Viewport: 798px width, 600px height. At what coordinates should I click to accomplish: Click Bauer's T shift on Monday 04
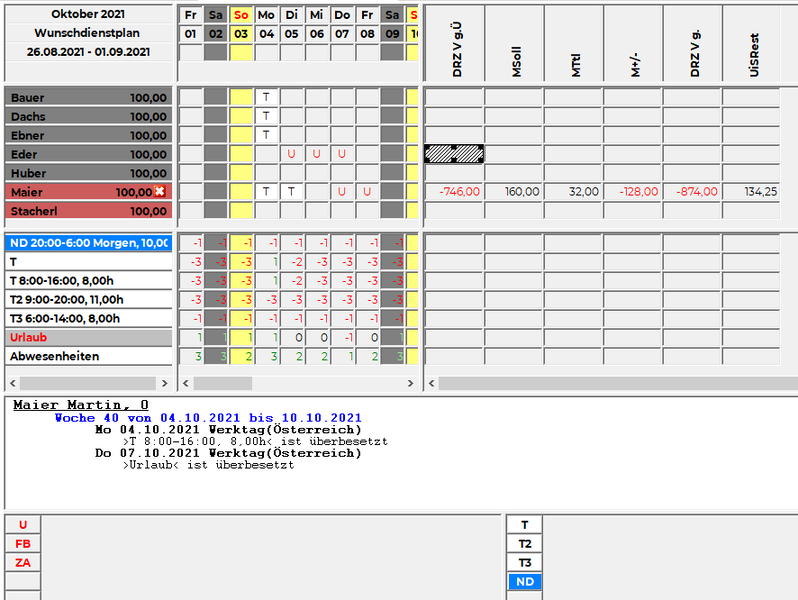pyautogui.click(x=266, y=97)
